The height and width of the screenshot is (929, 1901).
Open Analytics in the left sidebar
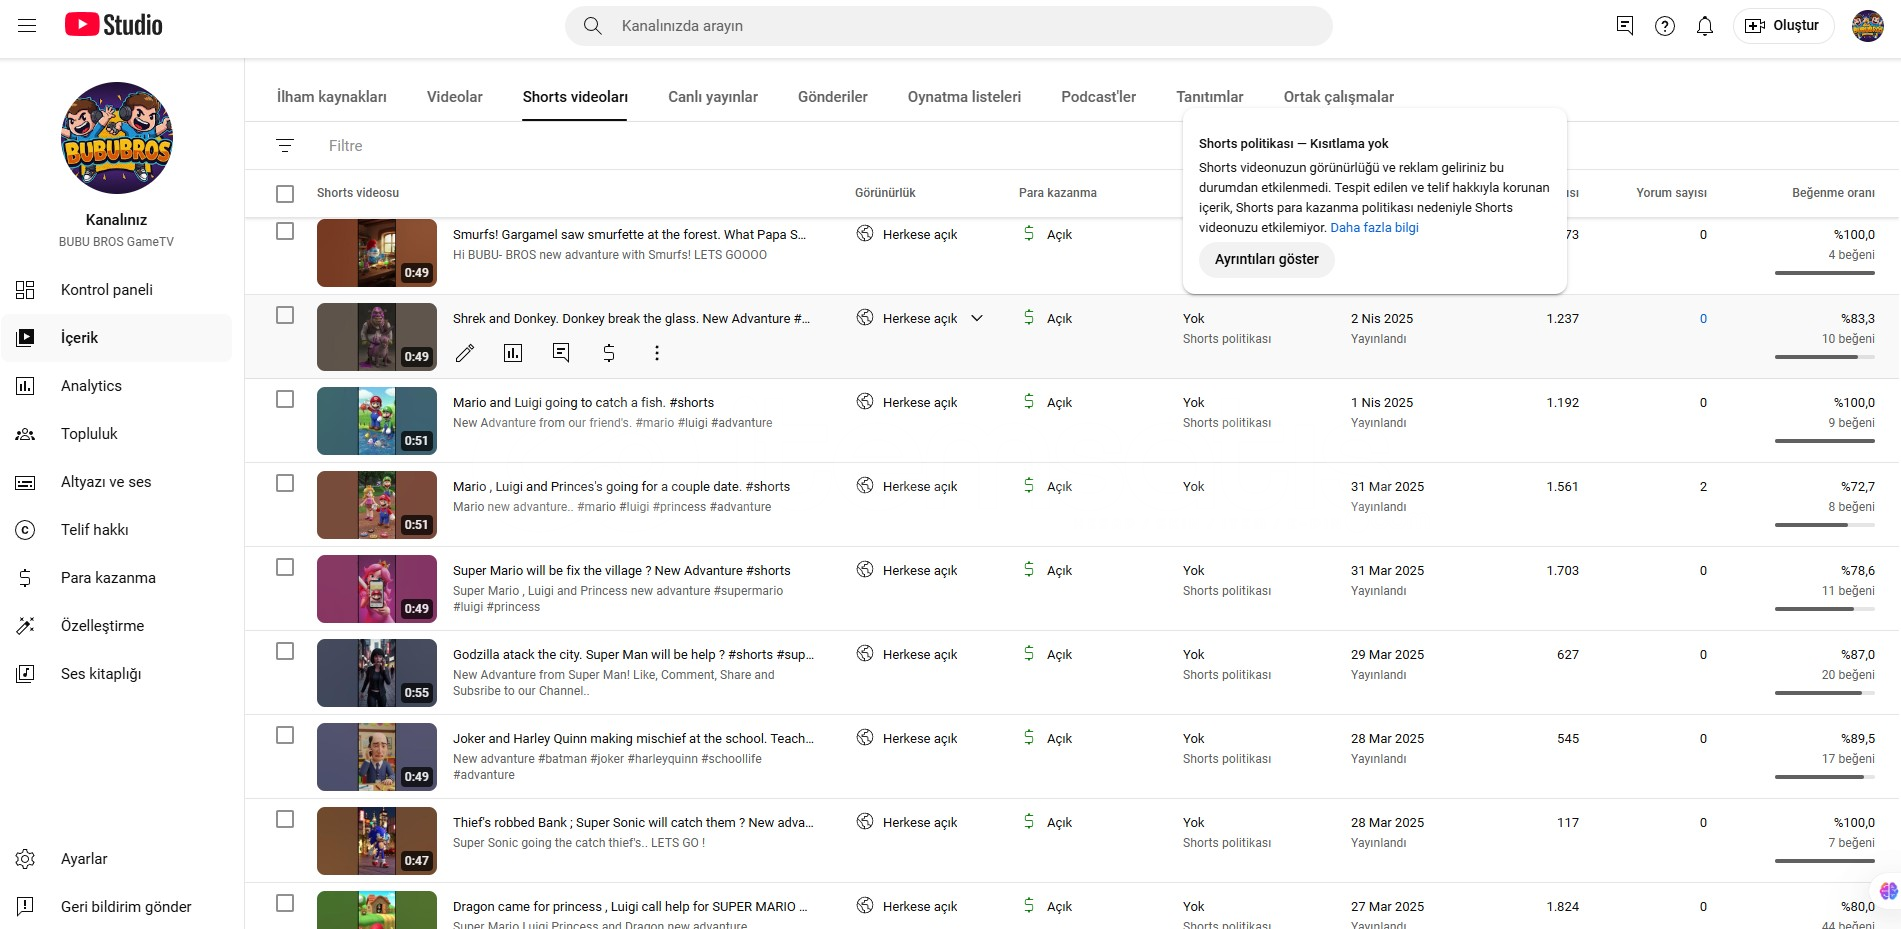point(91,386)
